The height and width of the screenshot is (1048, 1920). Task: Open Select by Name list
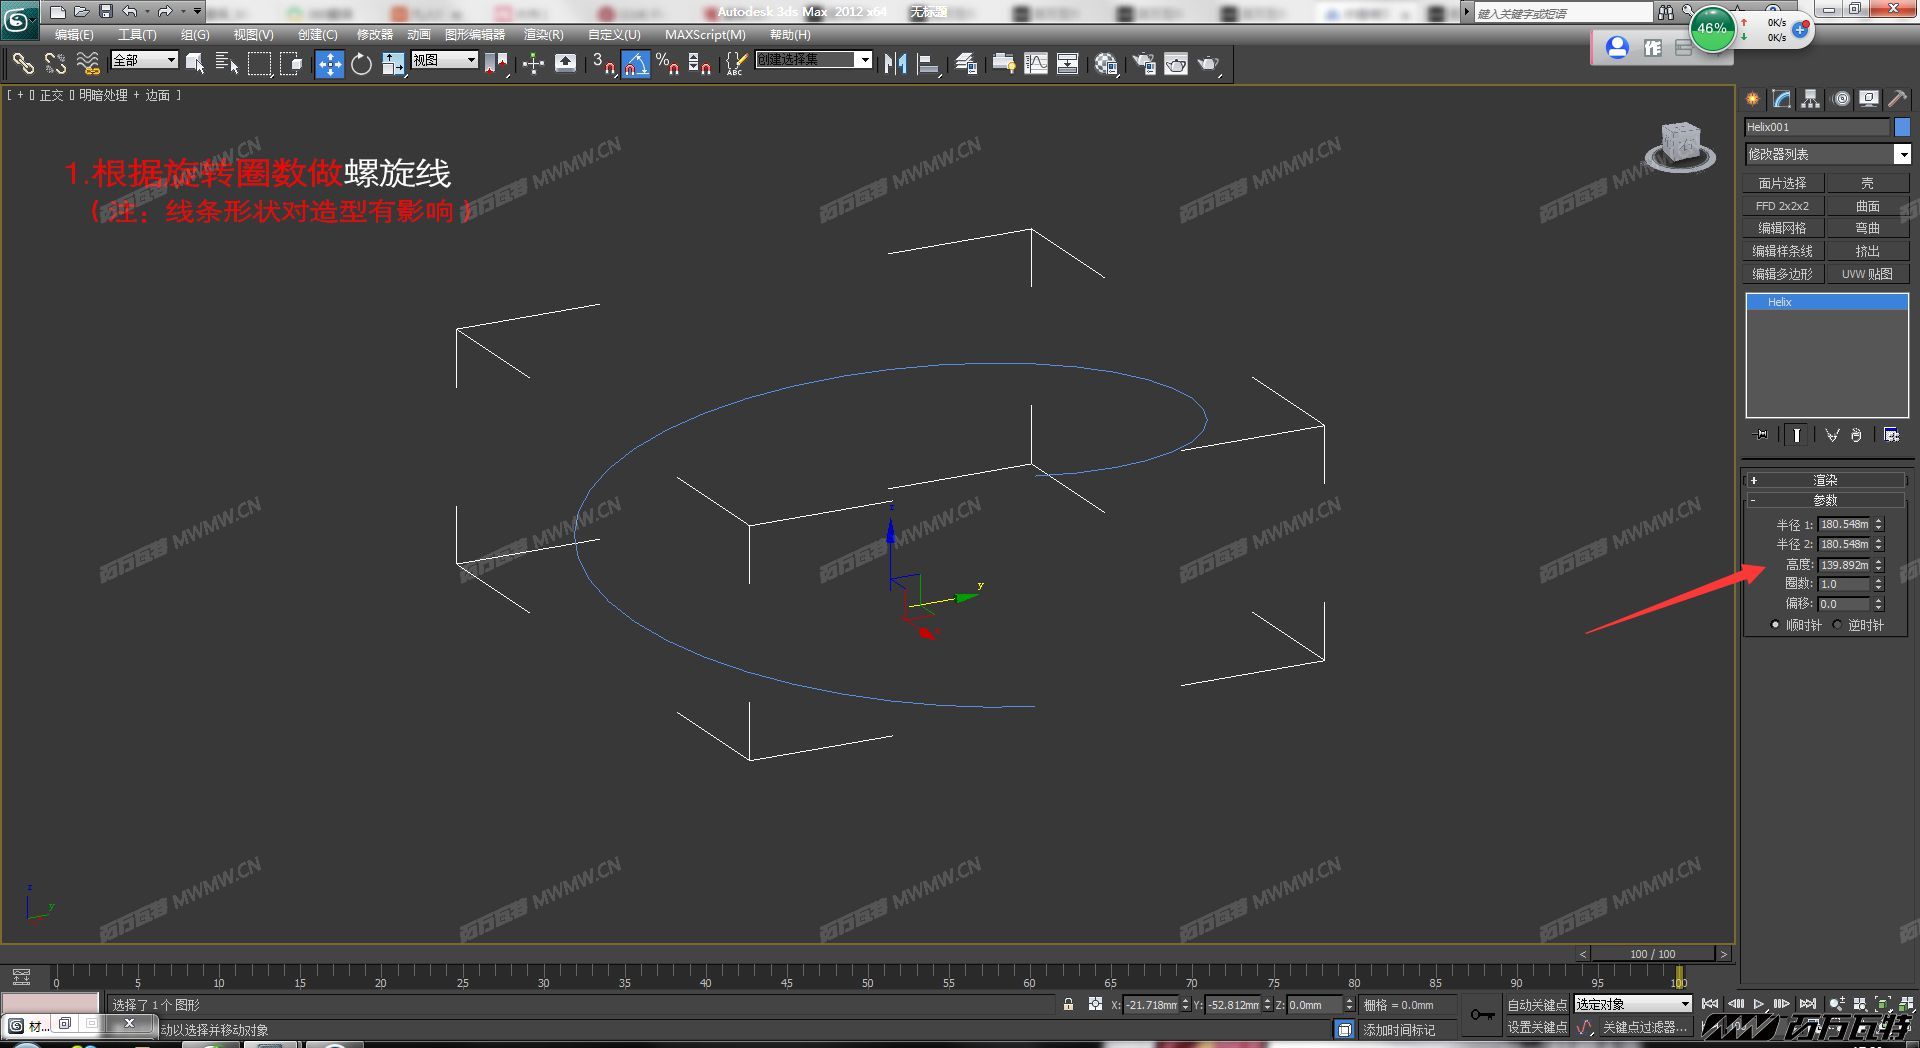tap(227, 64)
